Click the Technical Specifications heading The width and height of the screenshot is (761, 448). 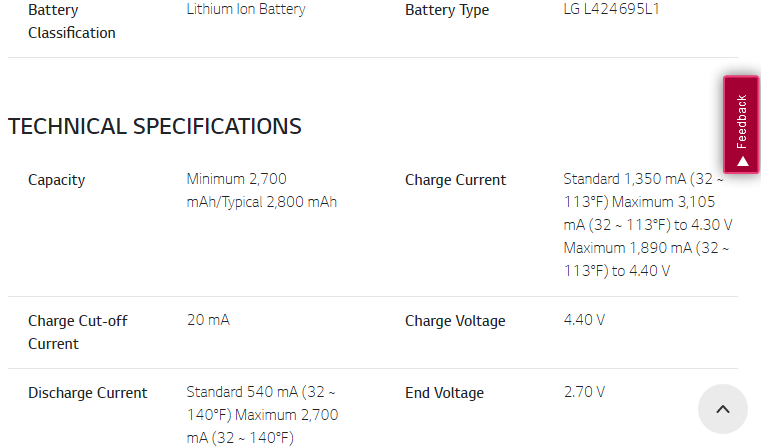click(x=155, y=127)
